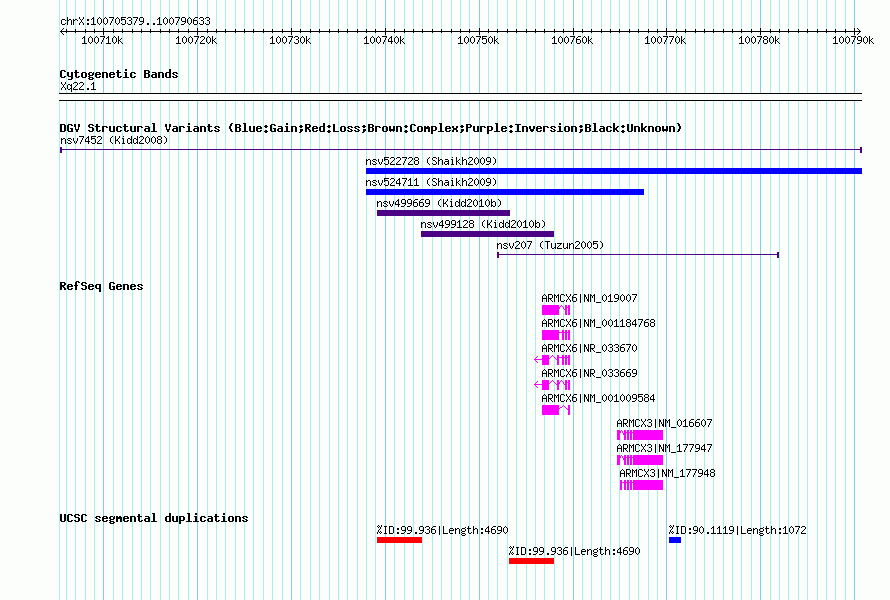Click the 100770k ruler position
Screen dimensions: 890x600
665,40
